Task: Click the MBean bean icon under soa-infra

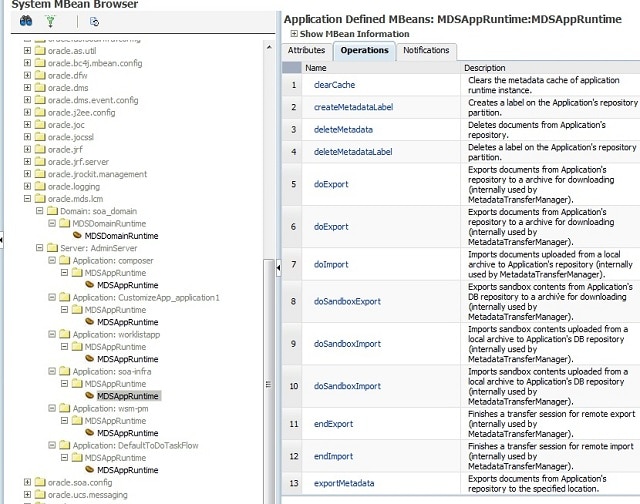Action: pos(89,395)
